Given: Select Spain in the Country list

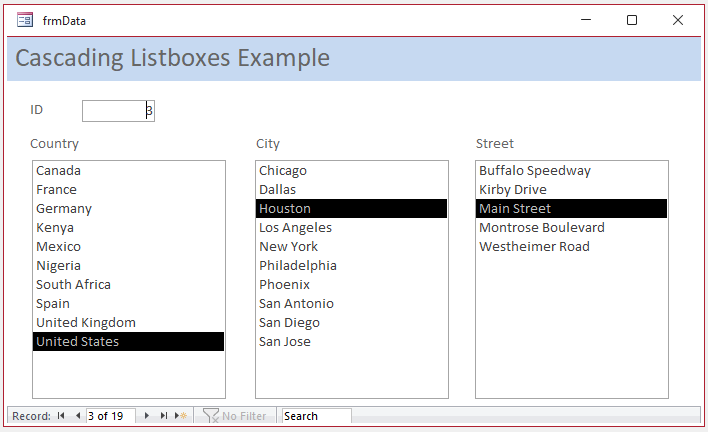Looking at the screenshot, I should coord(128,303).
